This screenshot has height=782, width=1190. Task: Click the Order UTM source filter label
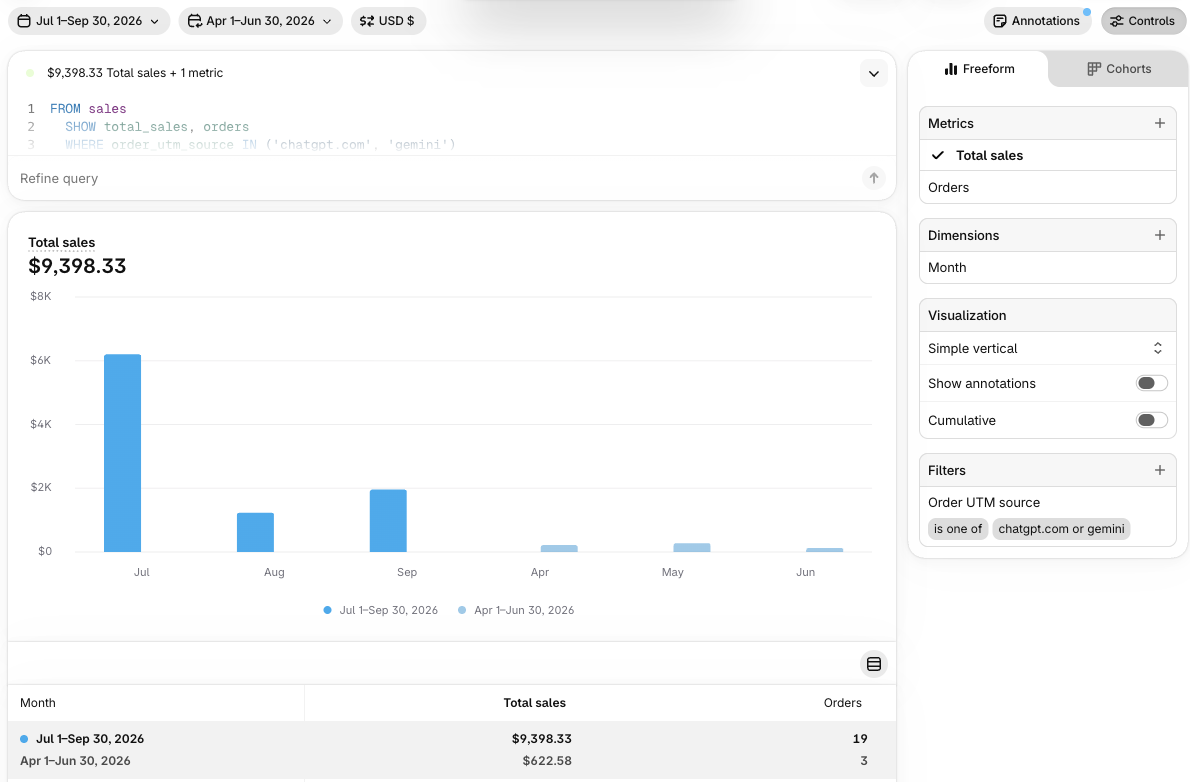click(984, 503)
